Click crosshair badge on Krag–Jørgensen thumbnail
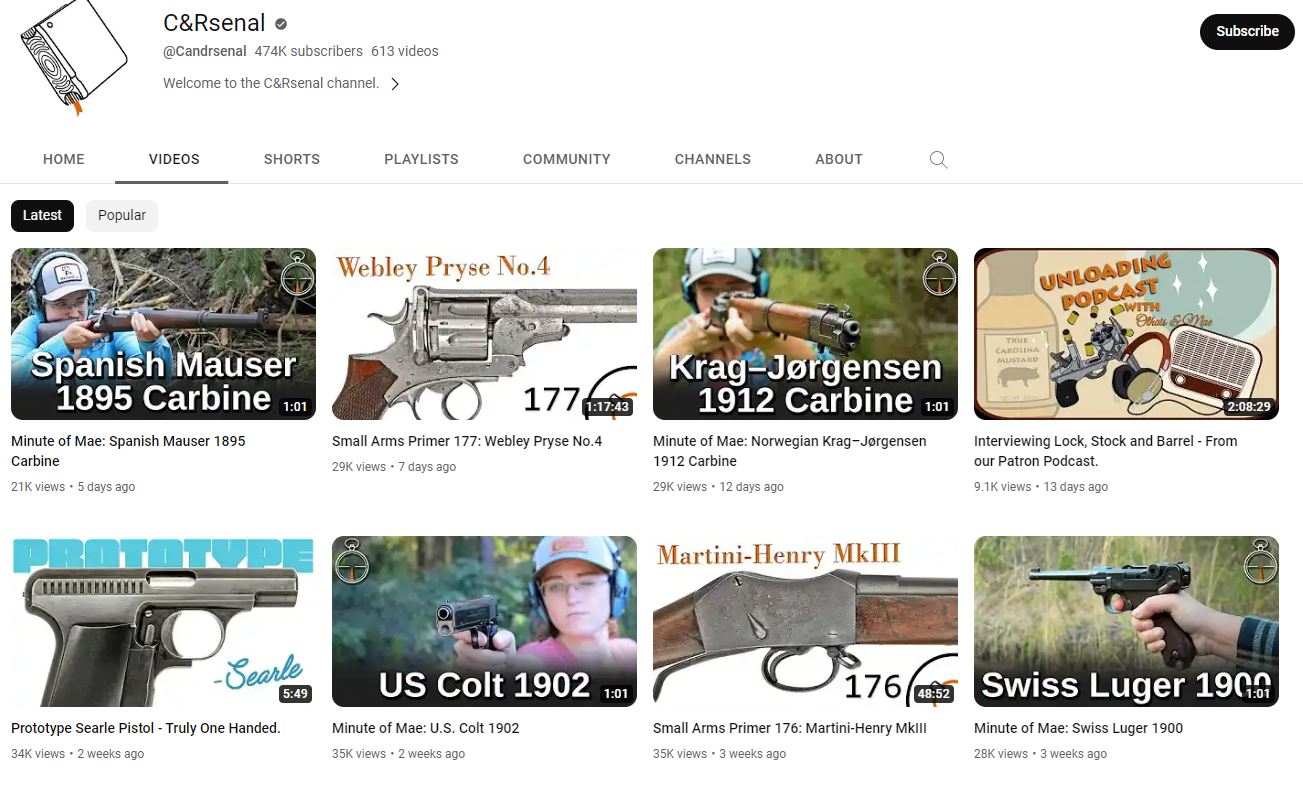Image resolution: width=1303 pixels, height=797 pixels. tap(939, 274)
